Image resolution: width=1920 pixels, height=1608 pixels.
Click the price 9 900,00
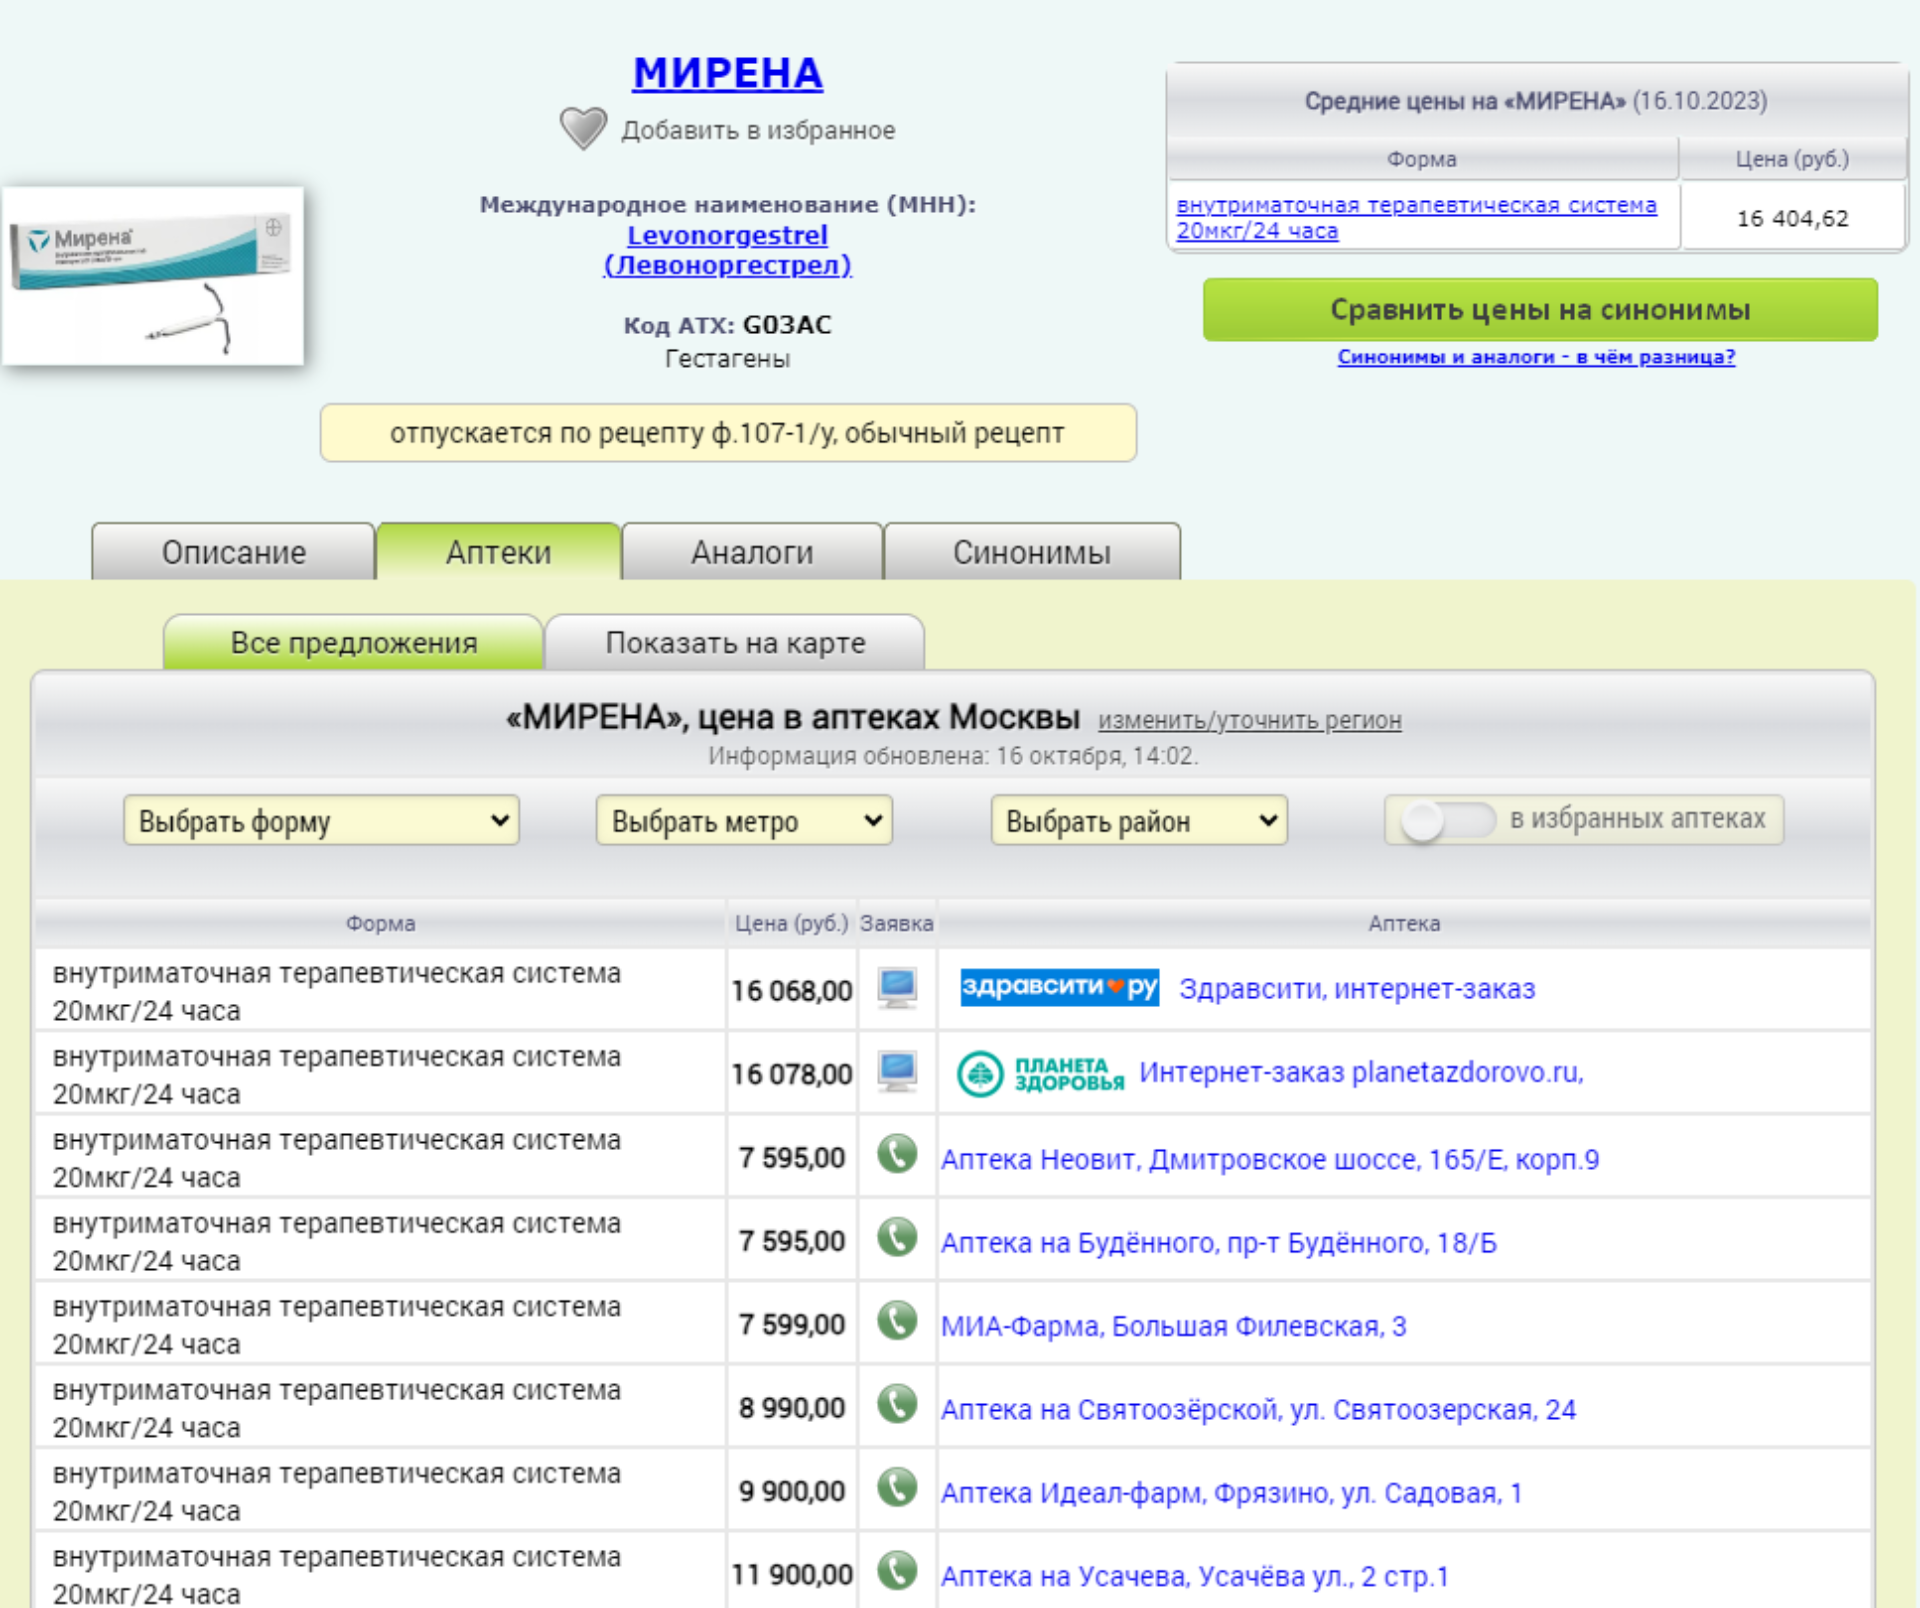pos(792,1491)
